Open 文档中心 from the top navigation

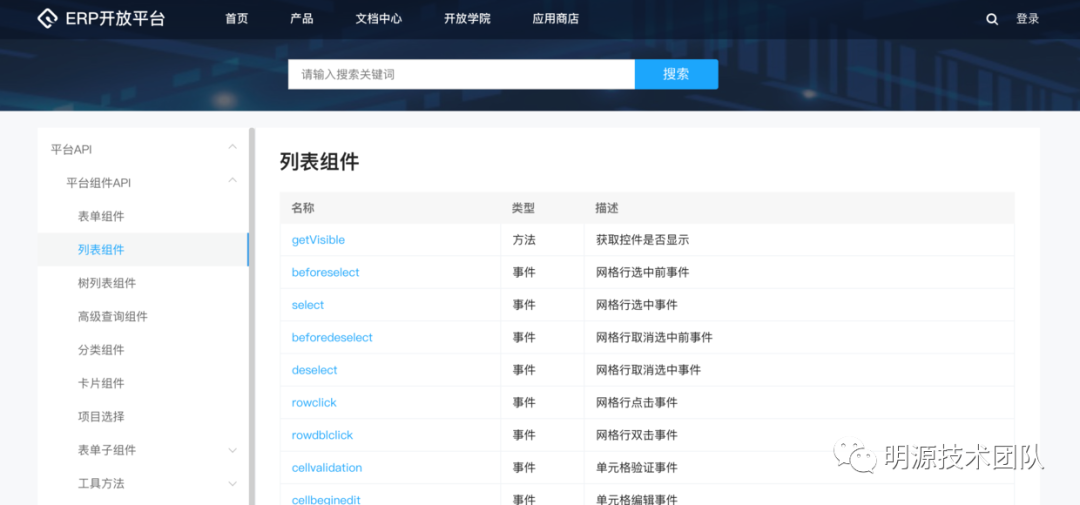click(379, 19)
